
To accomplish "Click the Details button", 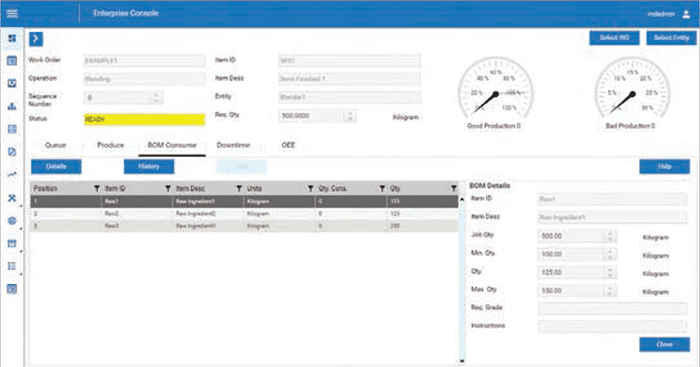I will [56, 167].
